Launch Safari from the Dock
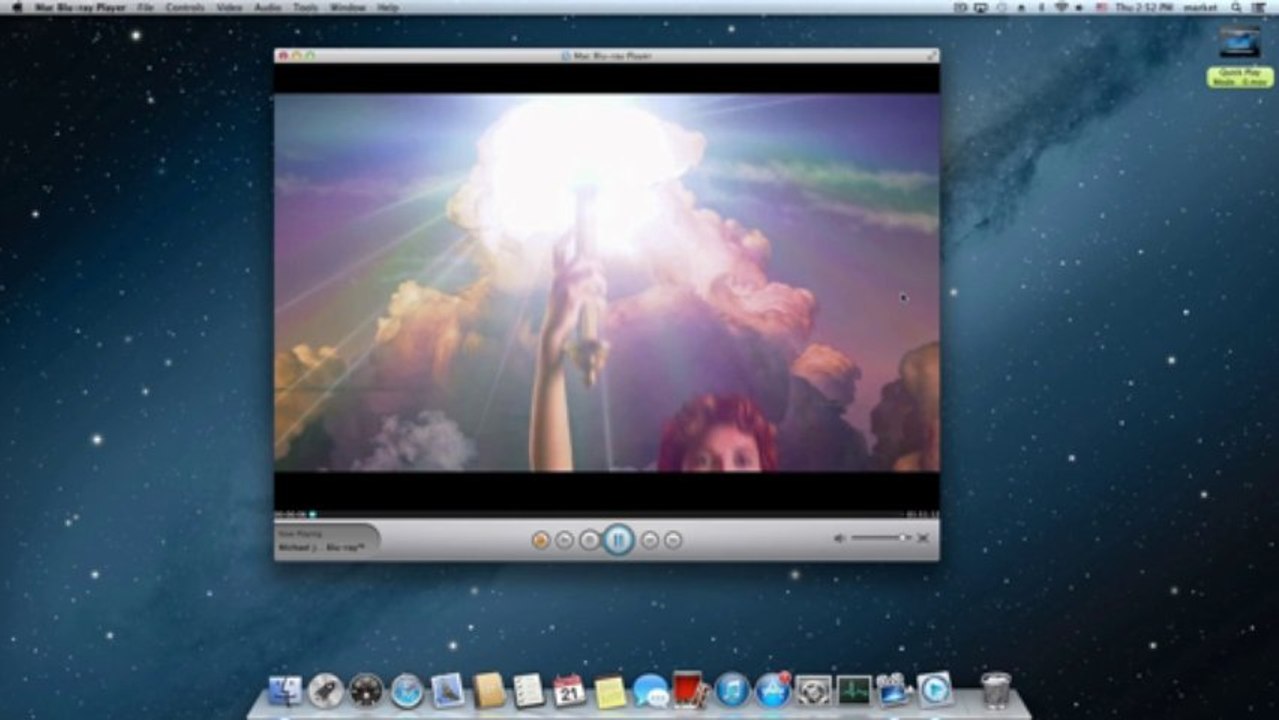This screenshot has width=1279, height=720. click(x=407, y=690)
